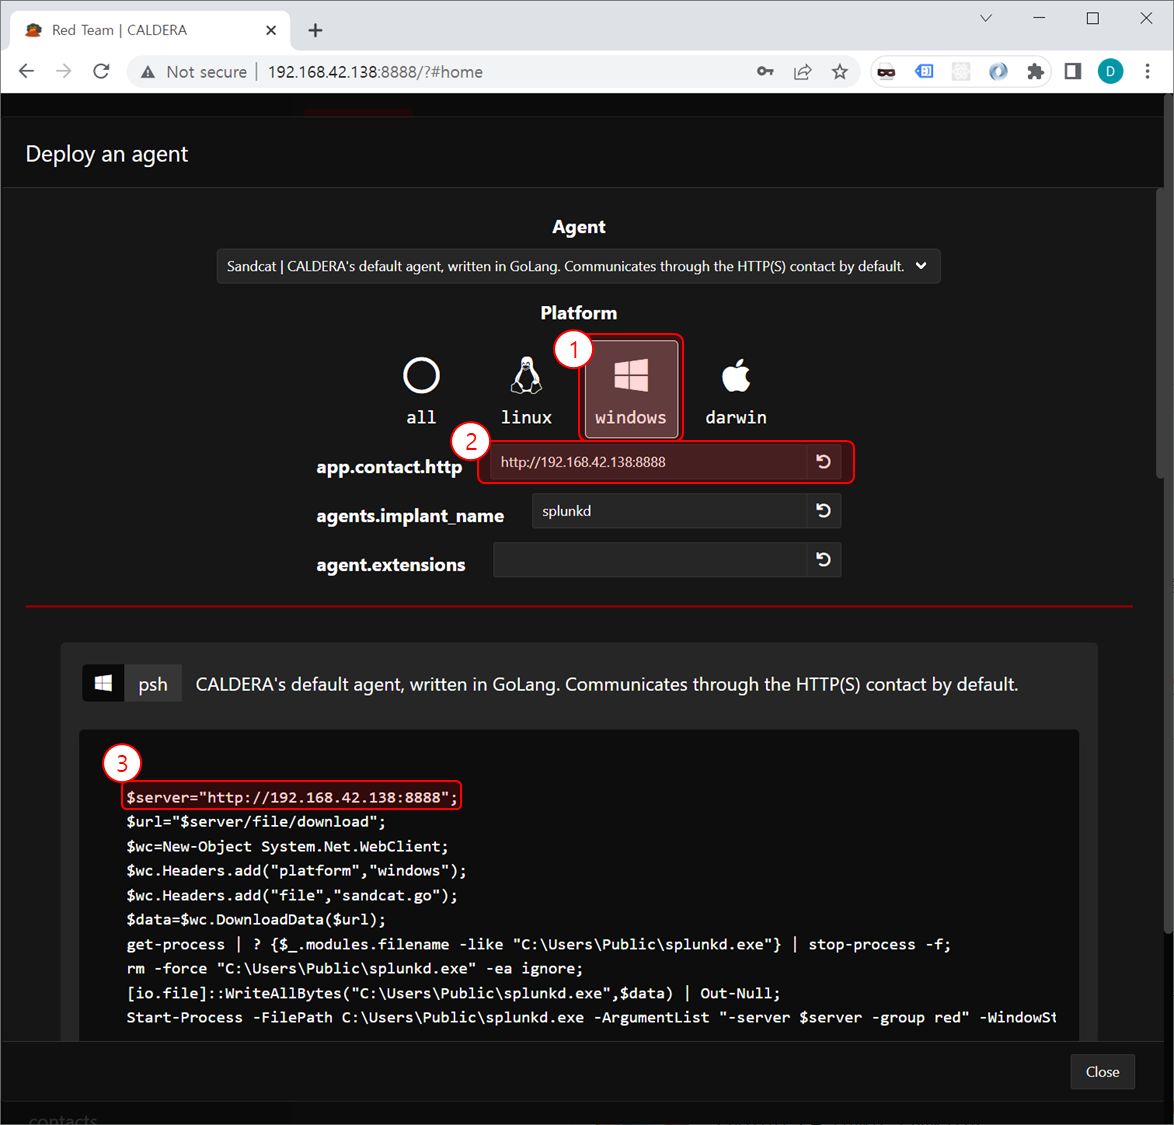Open a new browser tab

coord(315,30)
